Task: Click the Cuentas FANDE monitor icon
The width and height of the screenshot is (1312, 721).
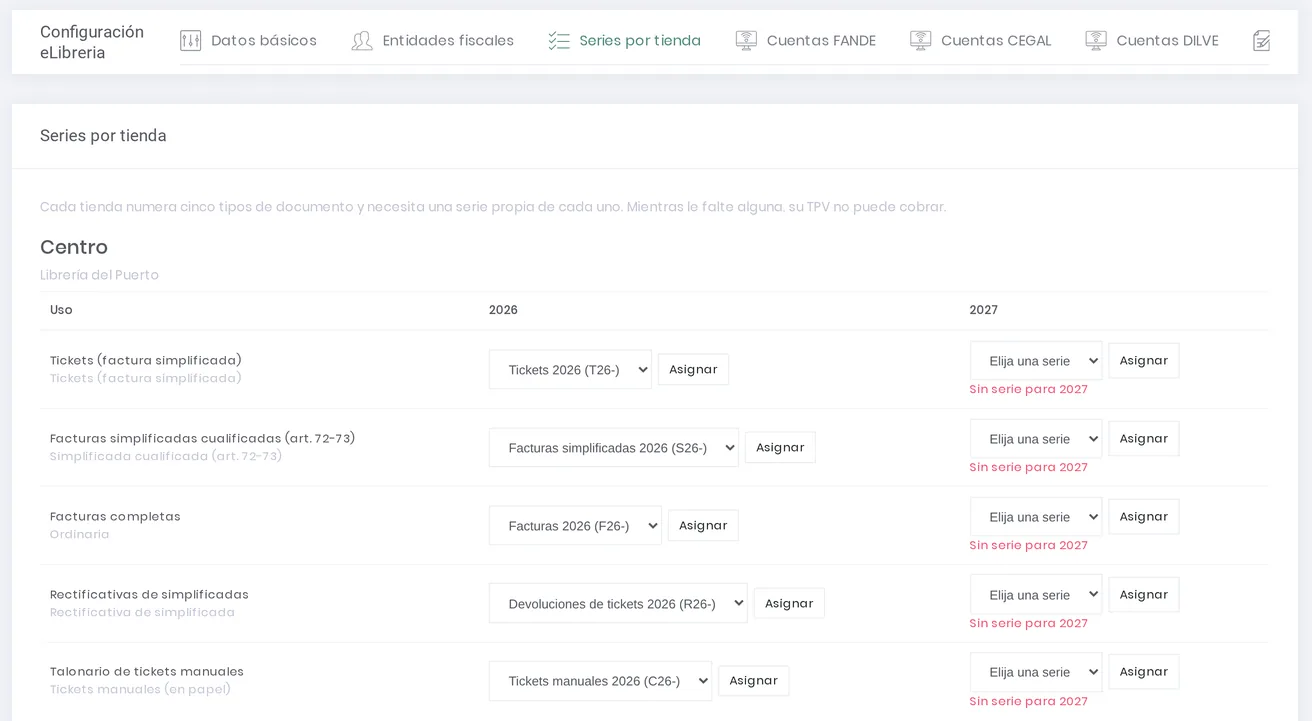Action: [x=746, y=41]
